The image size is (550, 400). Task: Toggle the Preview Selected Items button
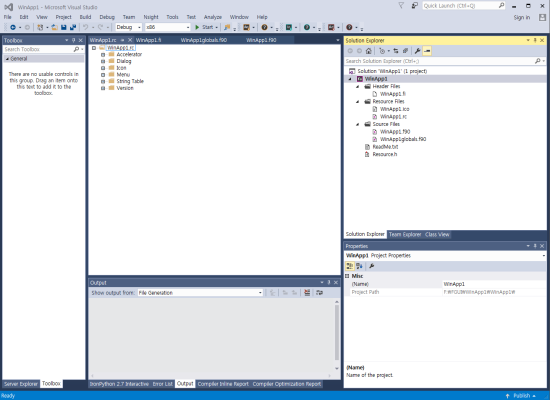[x=427, y=51]
